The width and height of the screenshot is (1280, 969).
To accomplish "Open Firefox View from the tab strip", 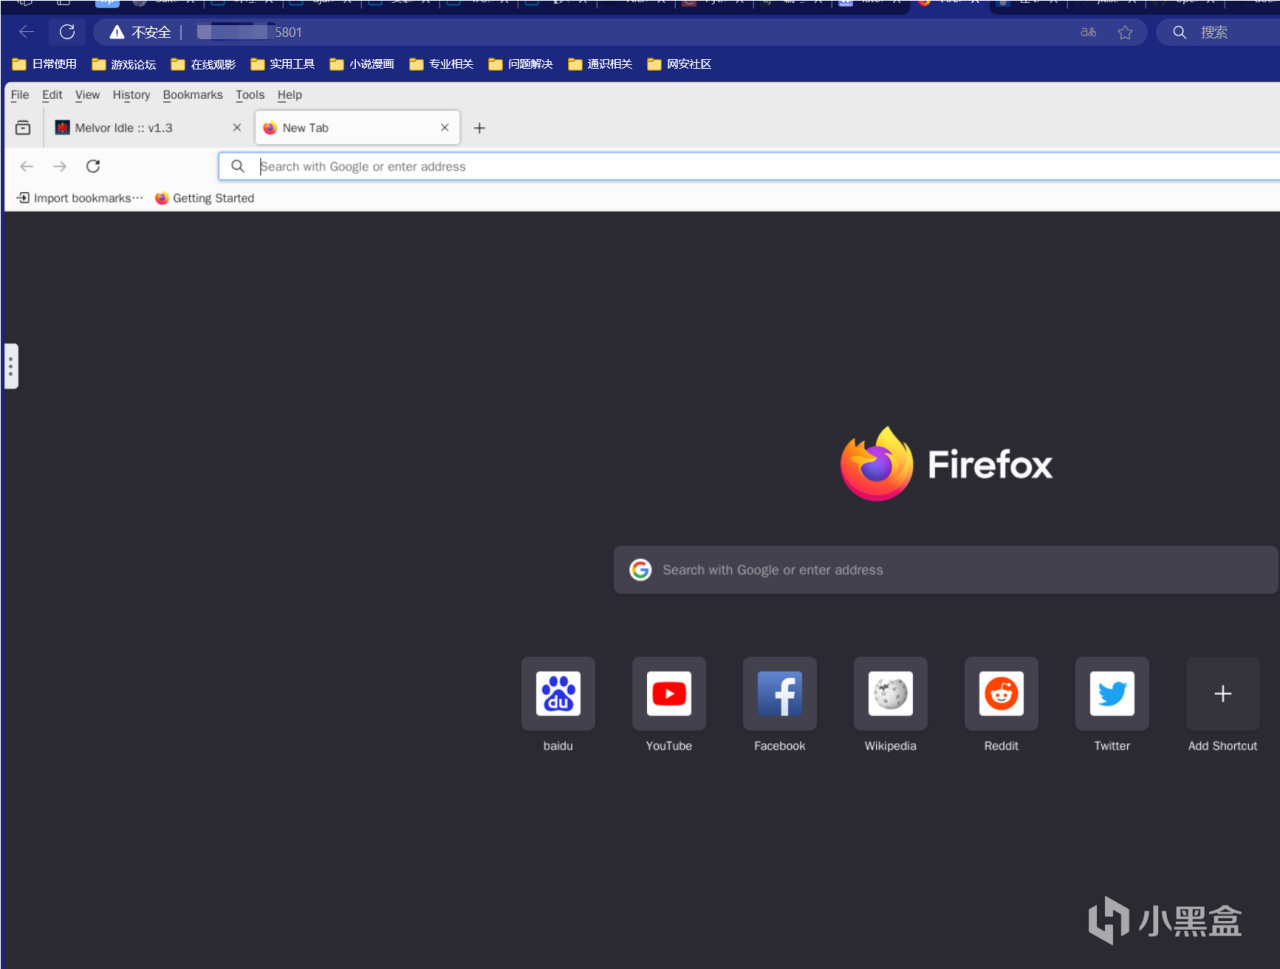I will pyautogui.click(x=23, y=128).
